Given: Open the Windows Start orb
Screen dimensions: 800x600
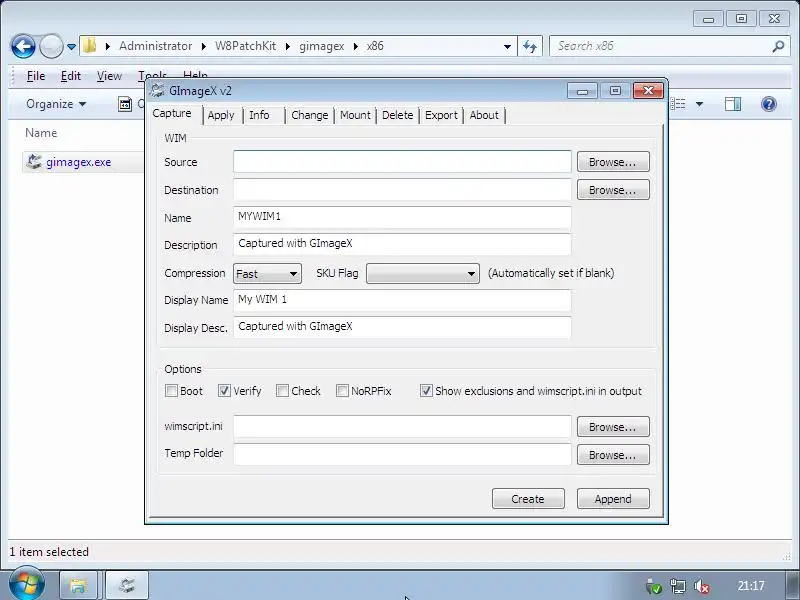Looking at the screenshot, I should coord(27,584).
